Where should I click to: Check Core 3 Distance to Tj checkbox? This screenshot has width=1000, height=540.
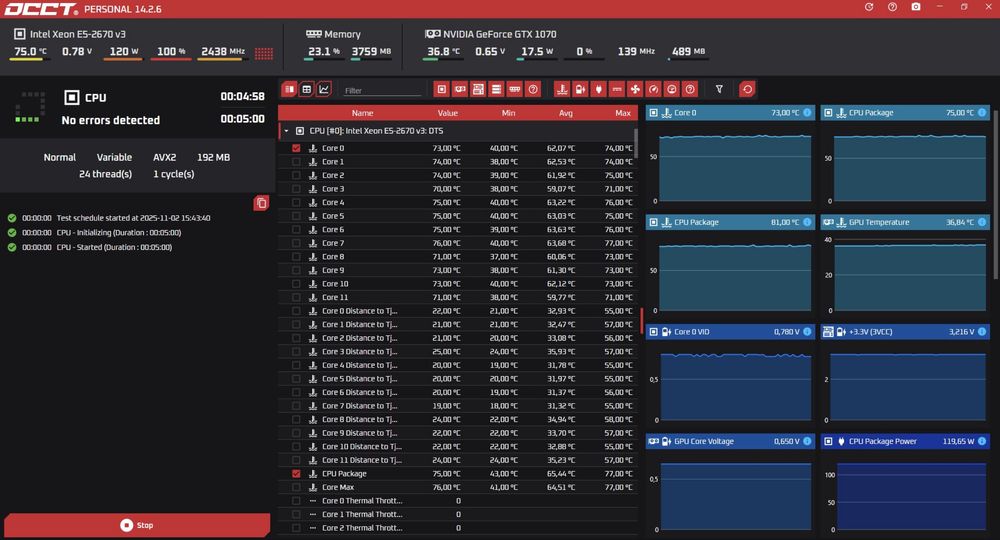(x=296, y=351)
